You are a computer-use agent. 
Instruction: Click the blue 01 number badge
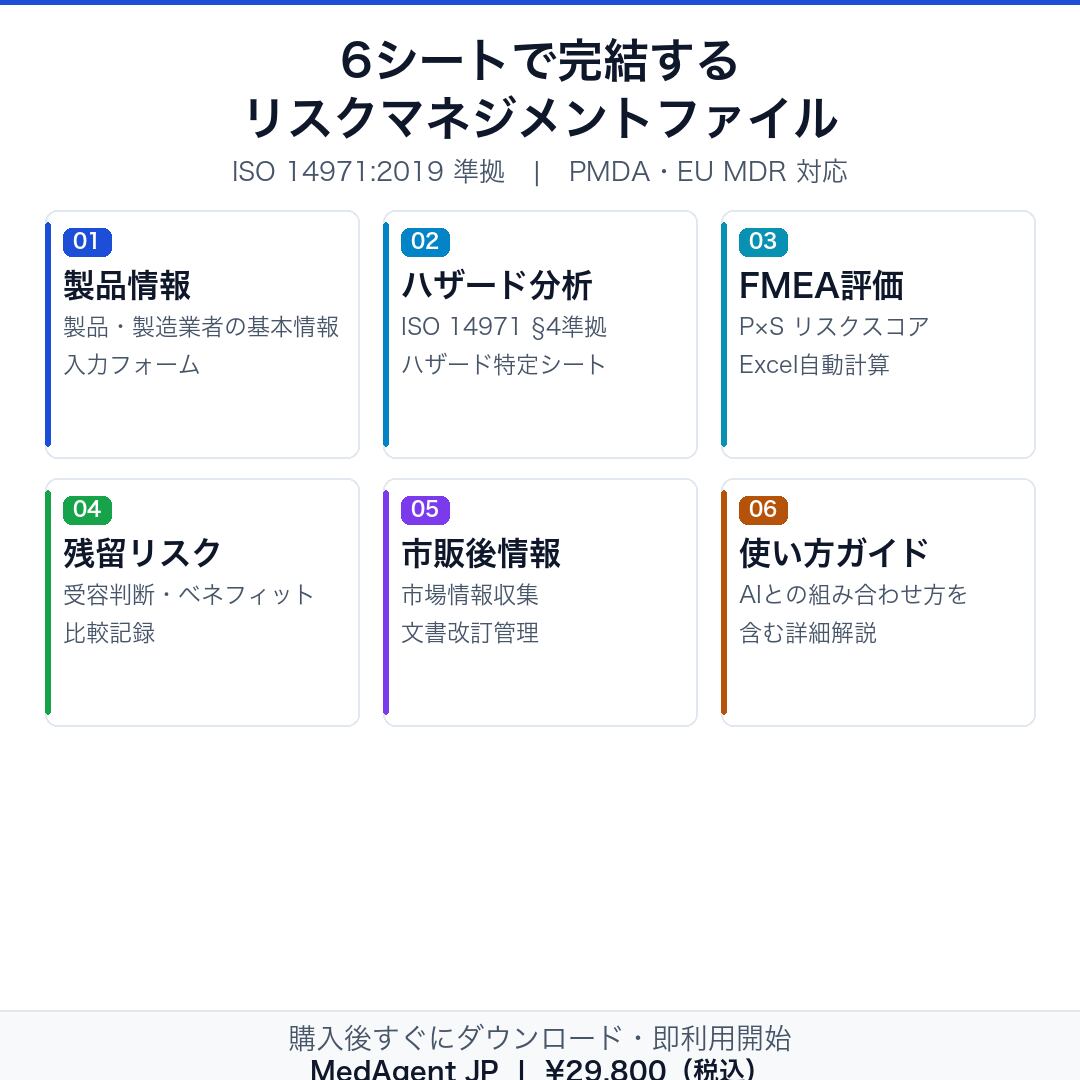click(87, 241)
